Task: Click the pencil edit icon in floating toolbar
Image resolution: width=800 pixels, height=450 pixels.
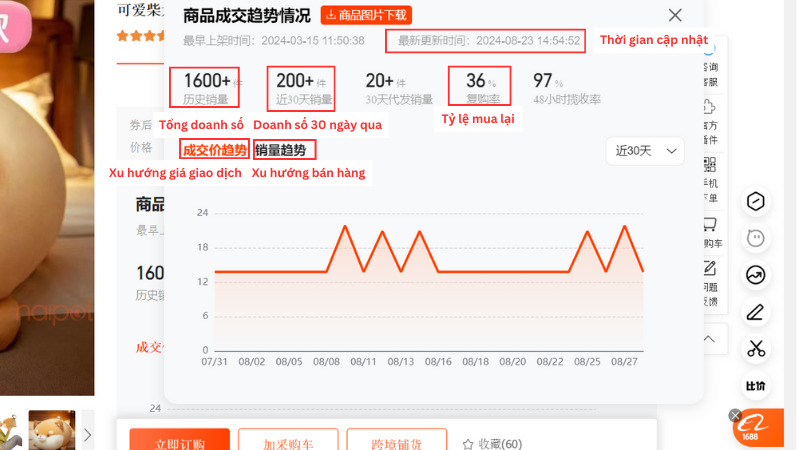Action: coord(756,312)
